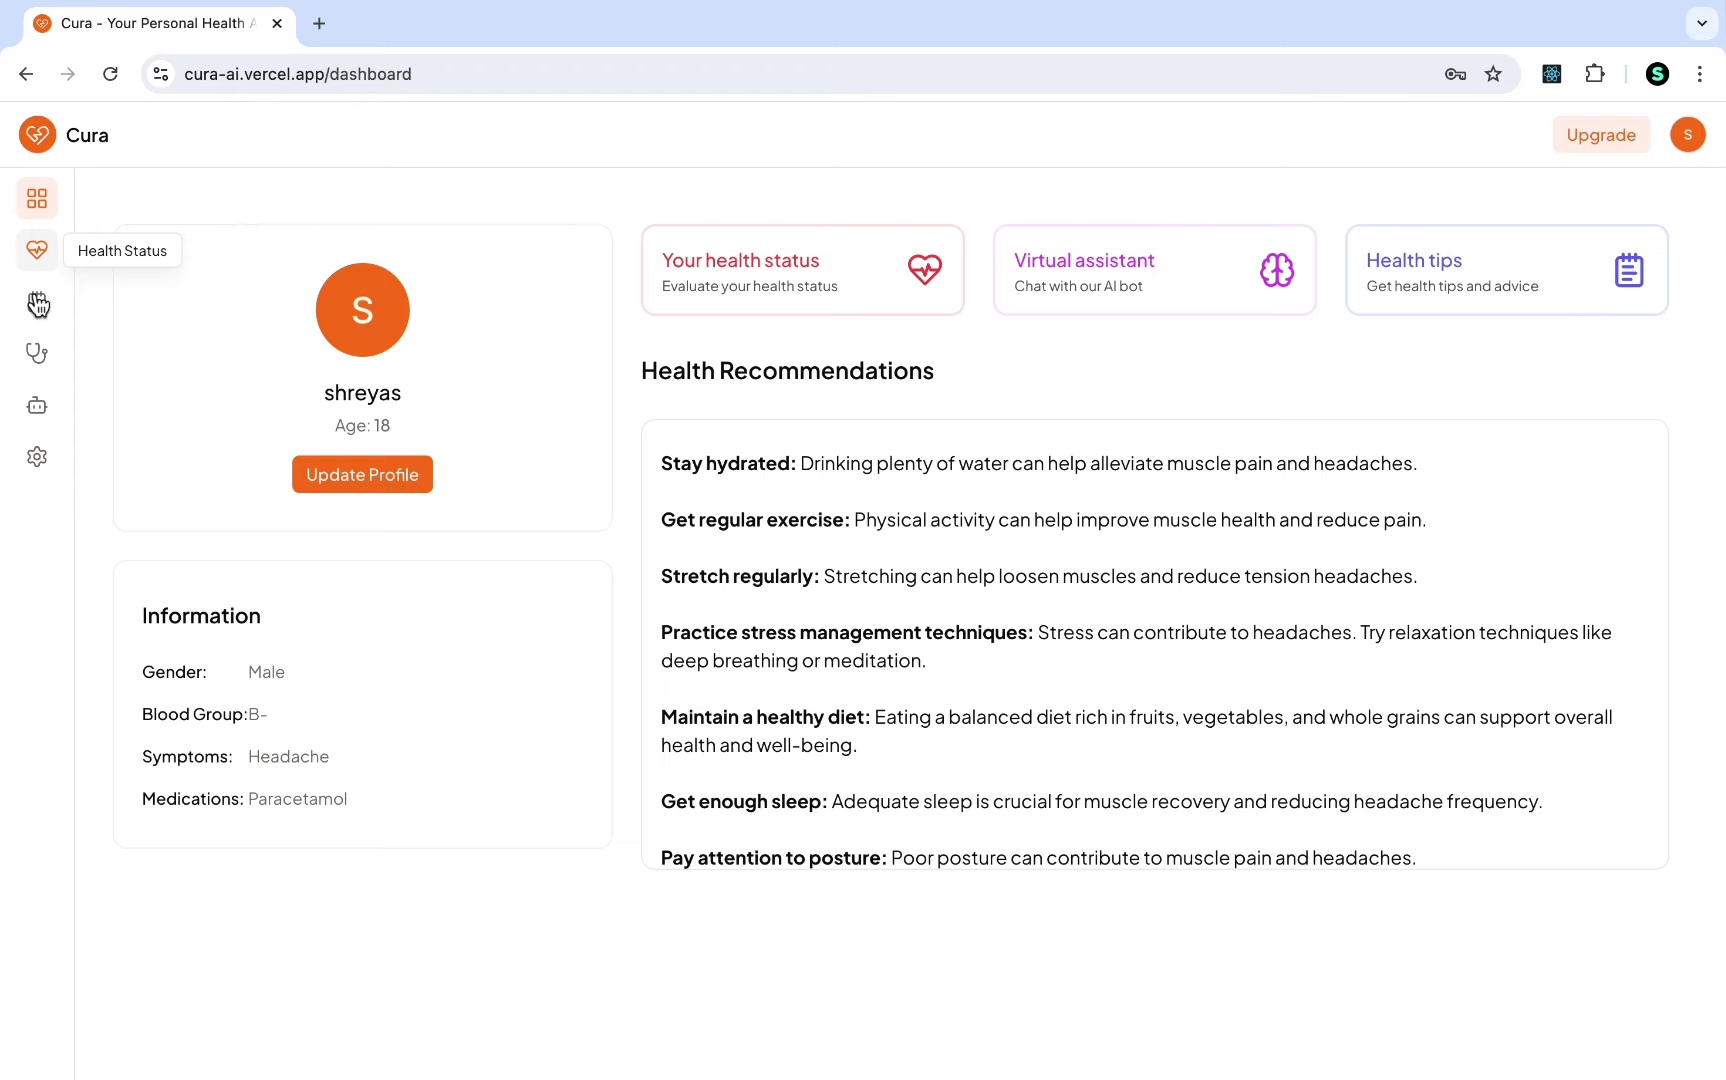This screenshot has height=1080, width=1726.
Task: Click the Maintain a healthy diet recommendation
Action: click(x=1136, y=731)
